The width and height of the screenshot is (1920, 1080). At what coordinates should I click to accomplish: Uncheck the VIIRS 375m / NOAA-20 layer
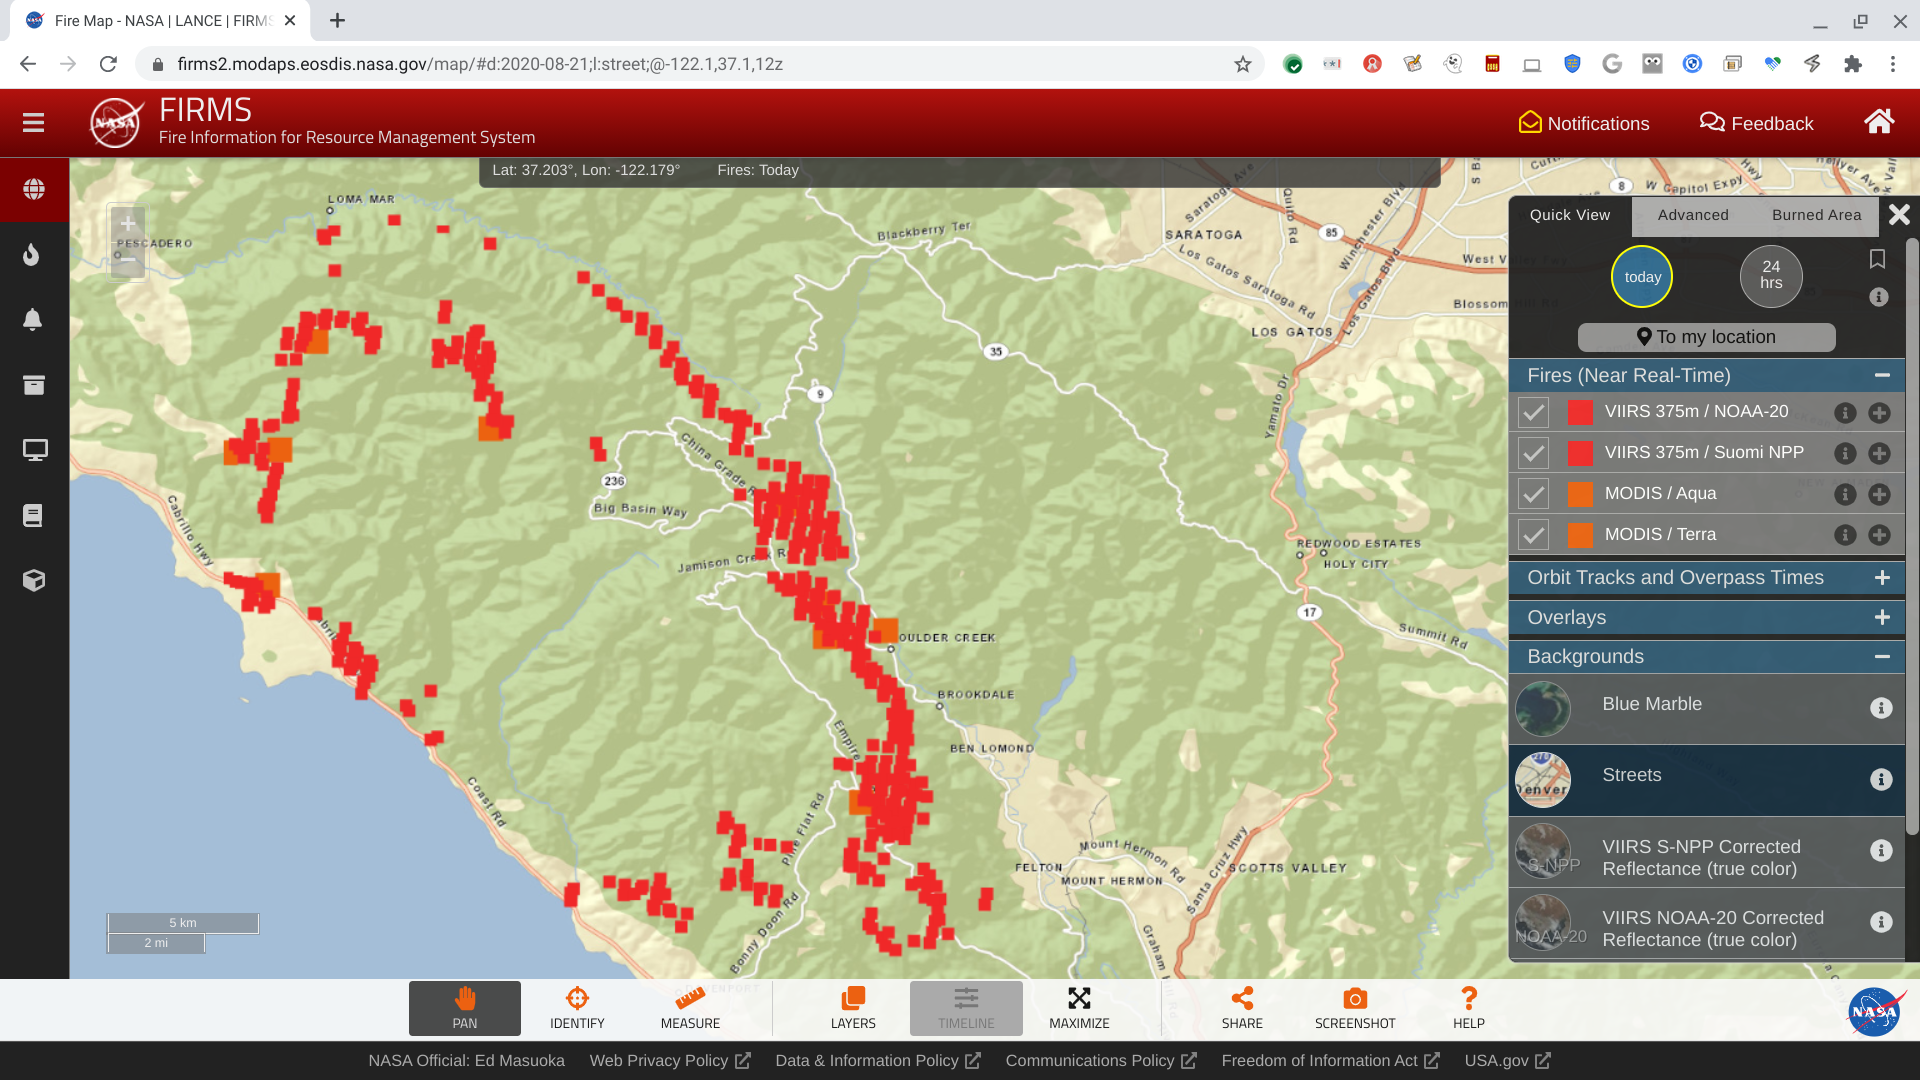(1533, 412)
